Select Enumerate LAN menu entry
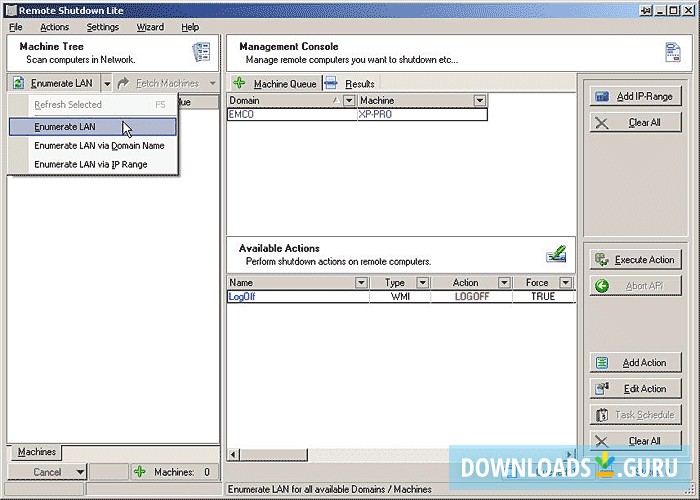 (93, 127)
